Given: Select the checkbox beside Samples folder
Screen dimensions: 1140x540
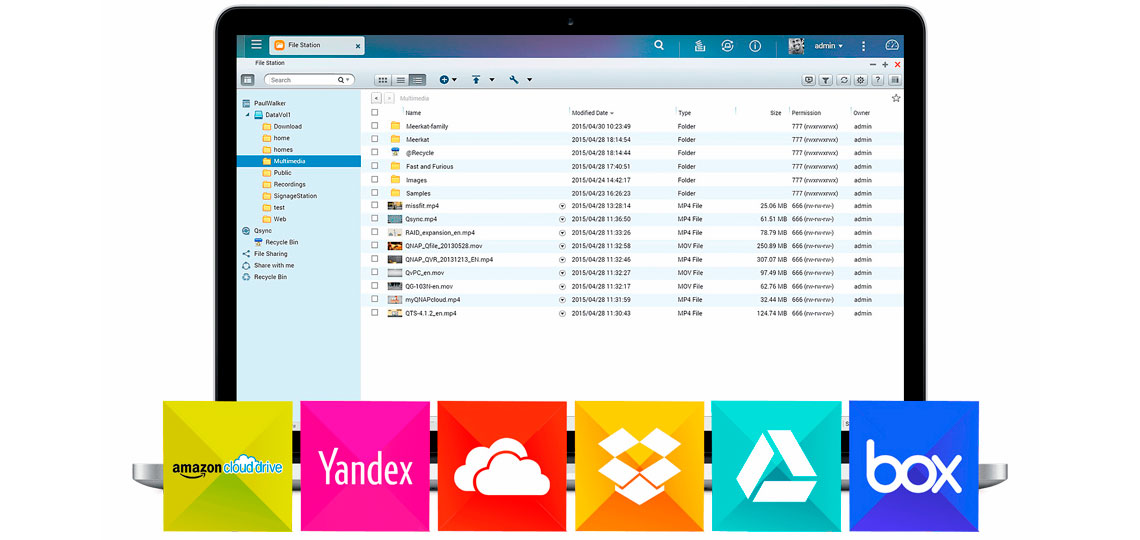Looking at the screenshot, I should [374, 193].
